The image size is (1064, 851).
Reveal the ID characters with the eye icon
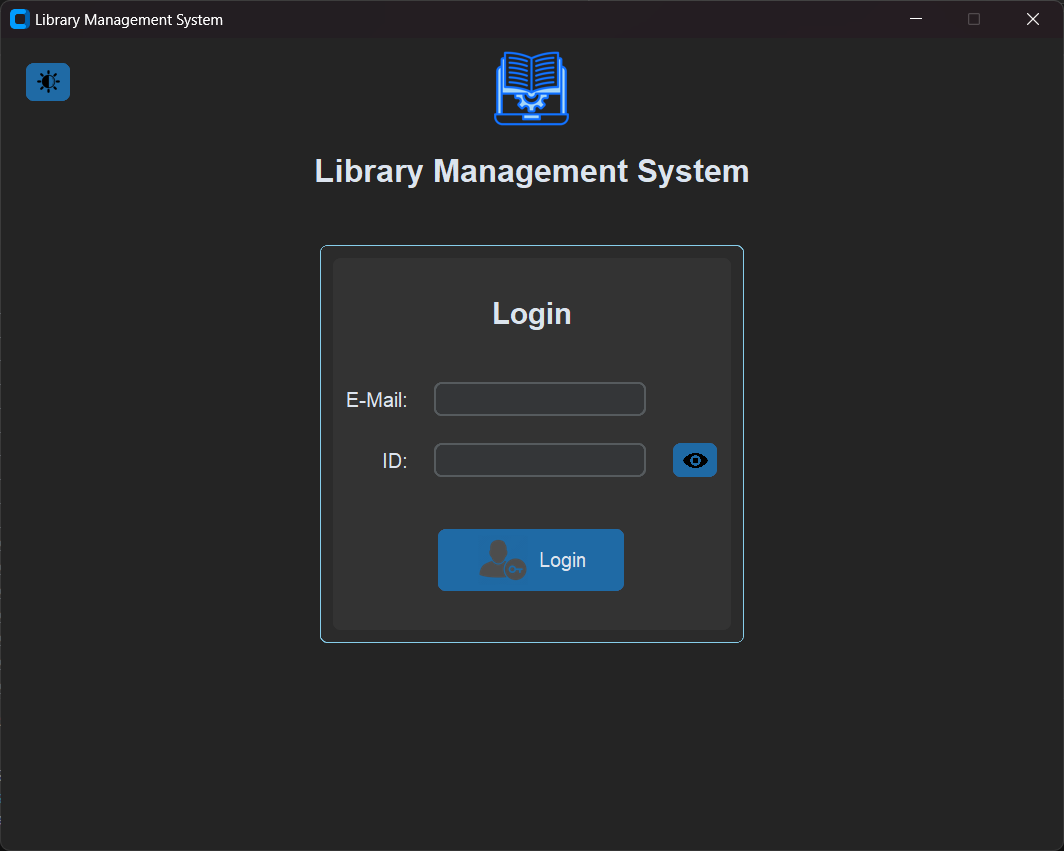[x=694, y=460]
